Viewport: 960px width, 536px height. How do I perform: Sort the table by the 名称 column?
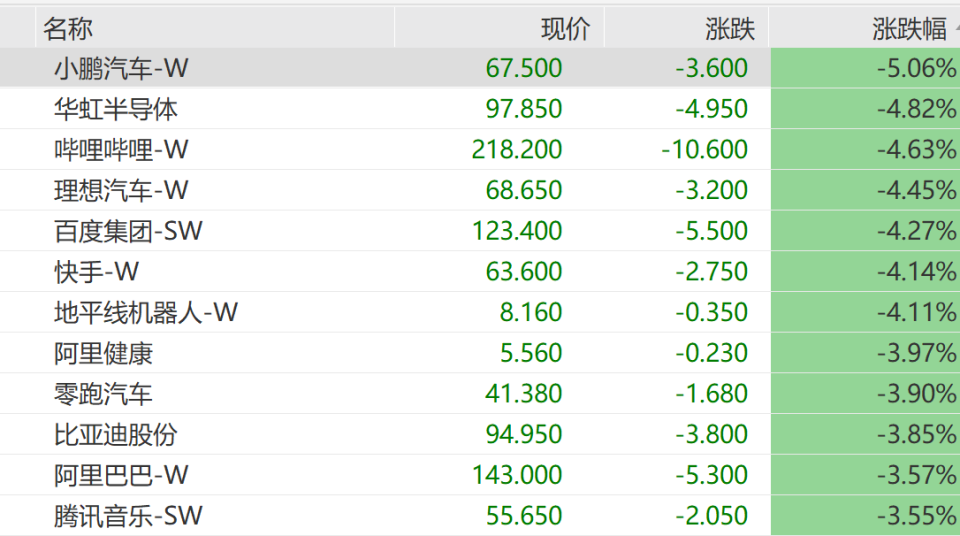click(68, 29)
